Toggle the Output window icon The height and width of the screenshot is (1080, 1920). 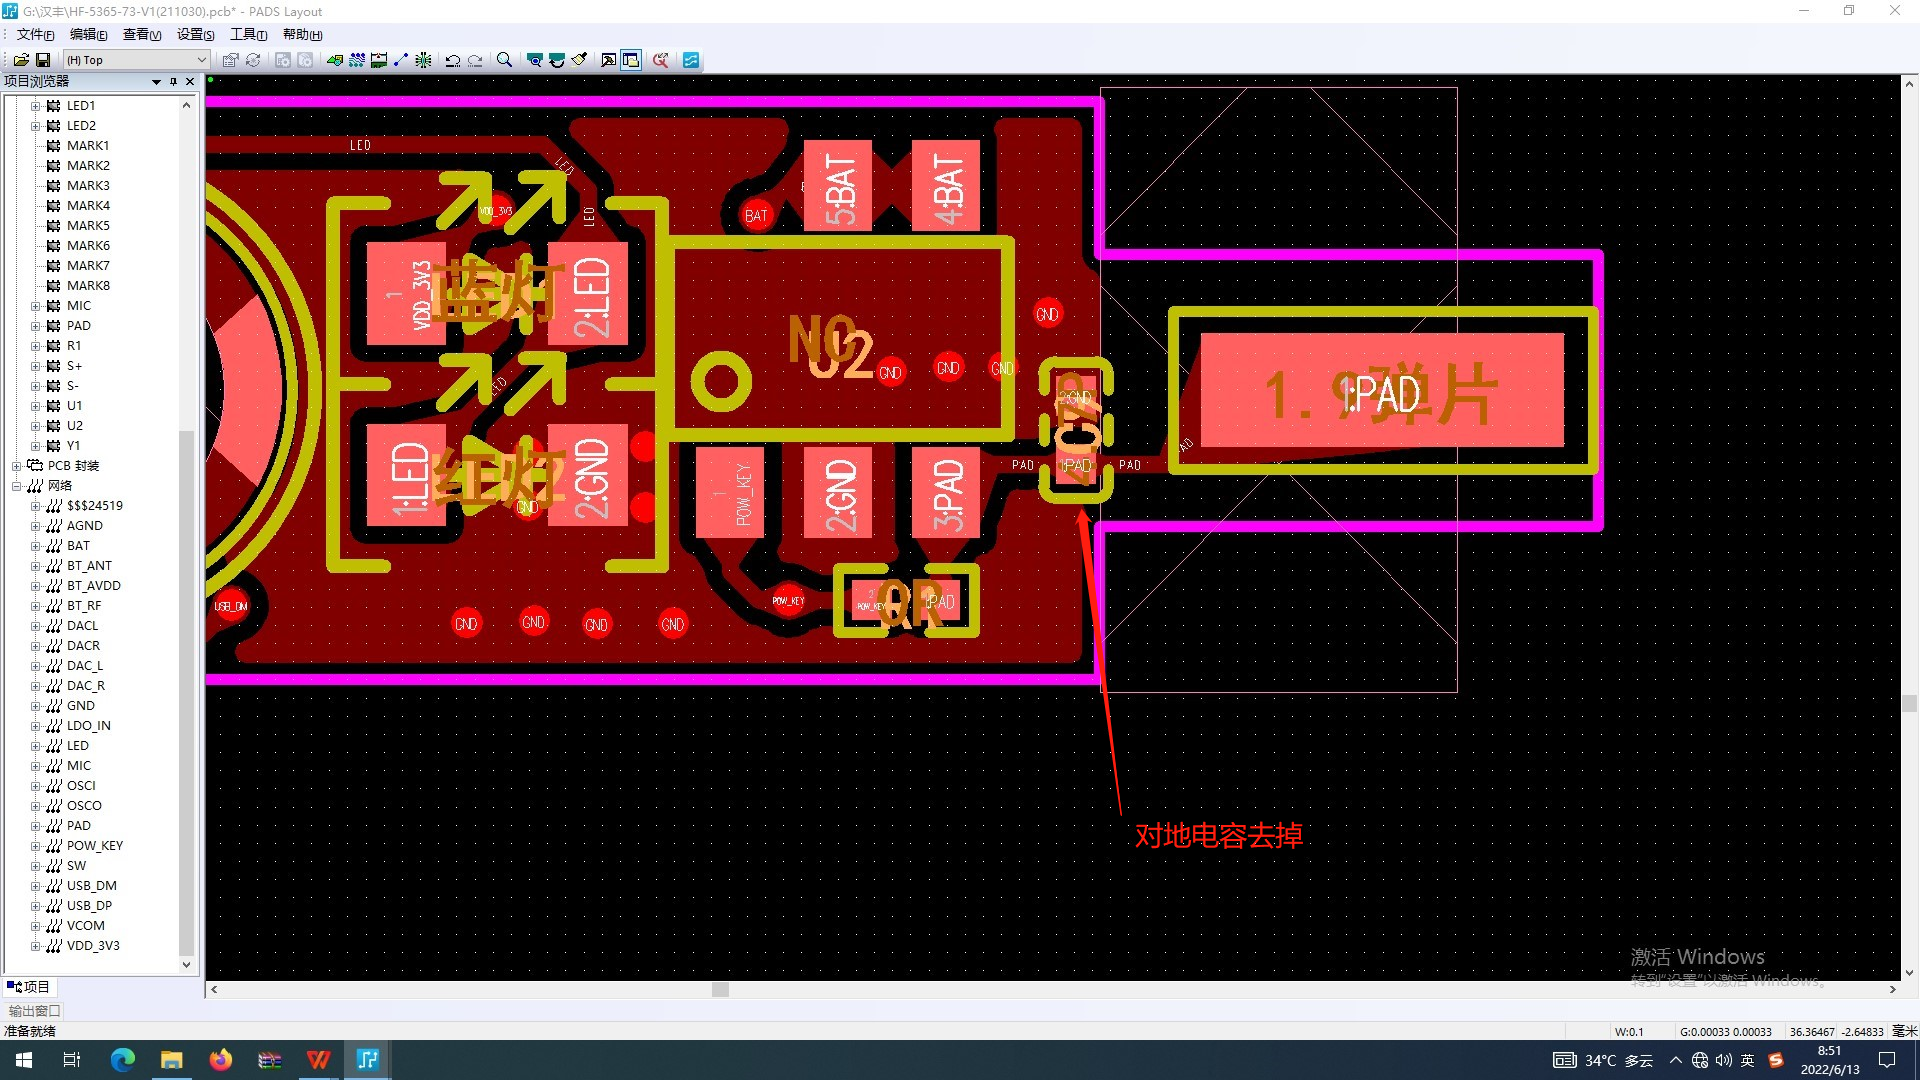(608, 60)
